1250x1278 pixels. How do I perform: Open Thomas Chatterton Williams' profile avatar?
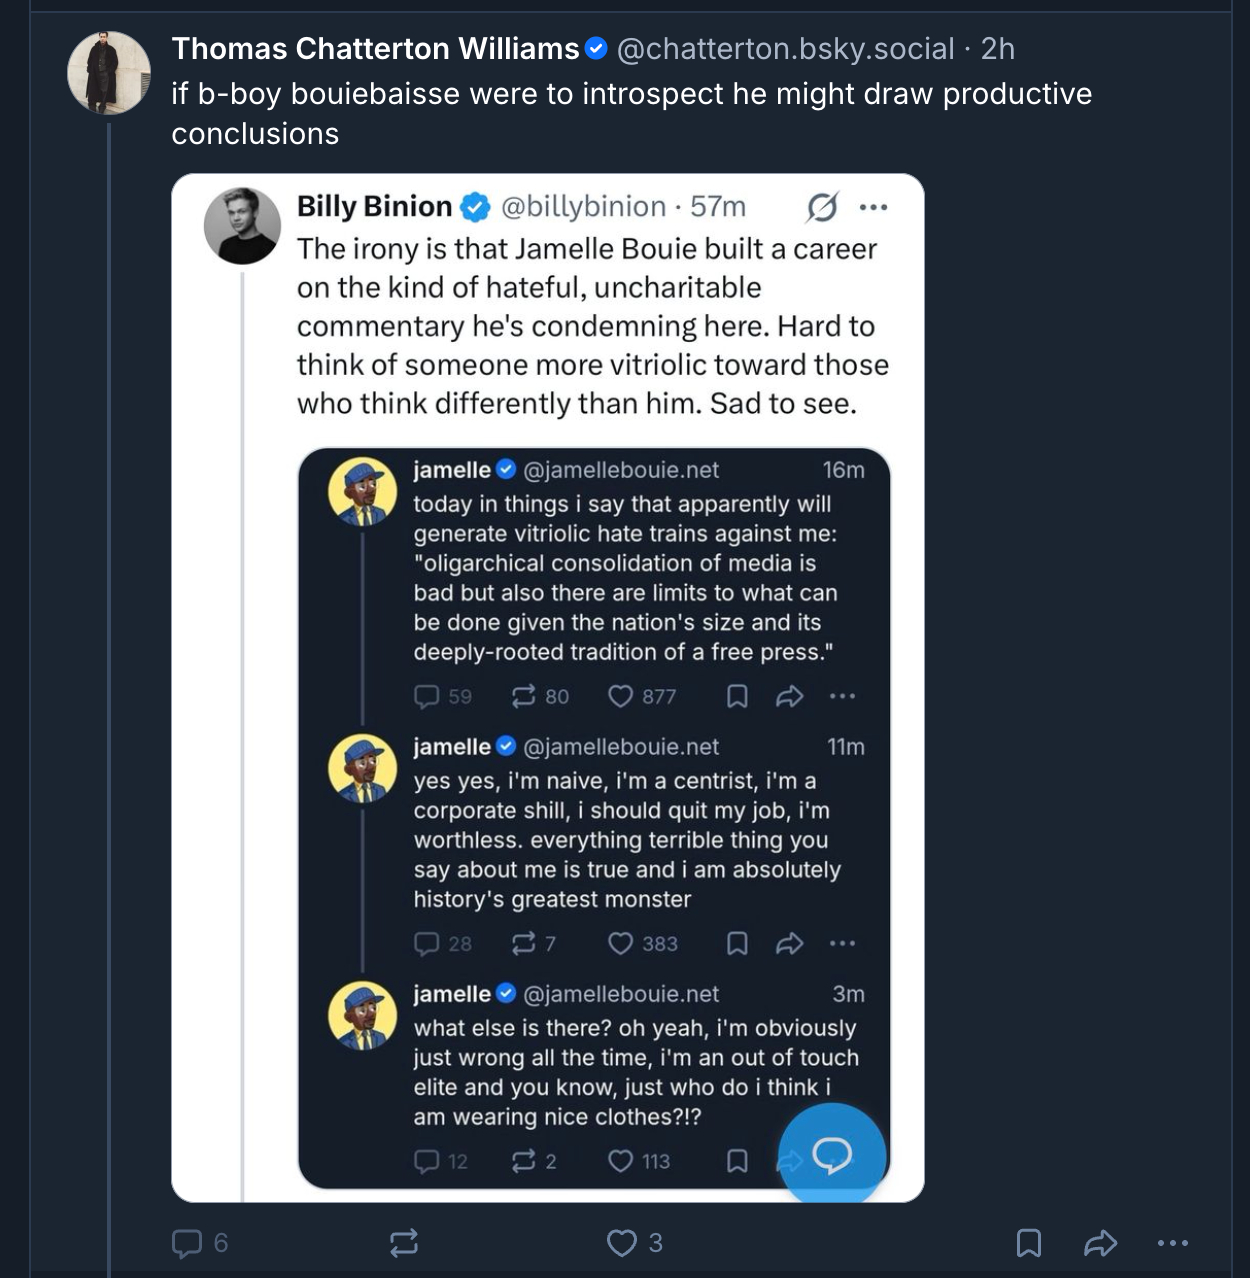coord(108,72)
